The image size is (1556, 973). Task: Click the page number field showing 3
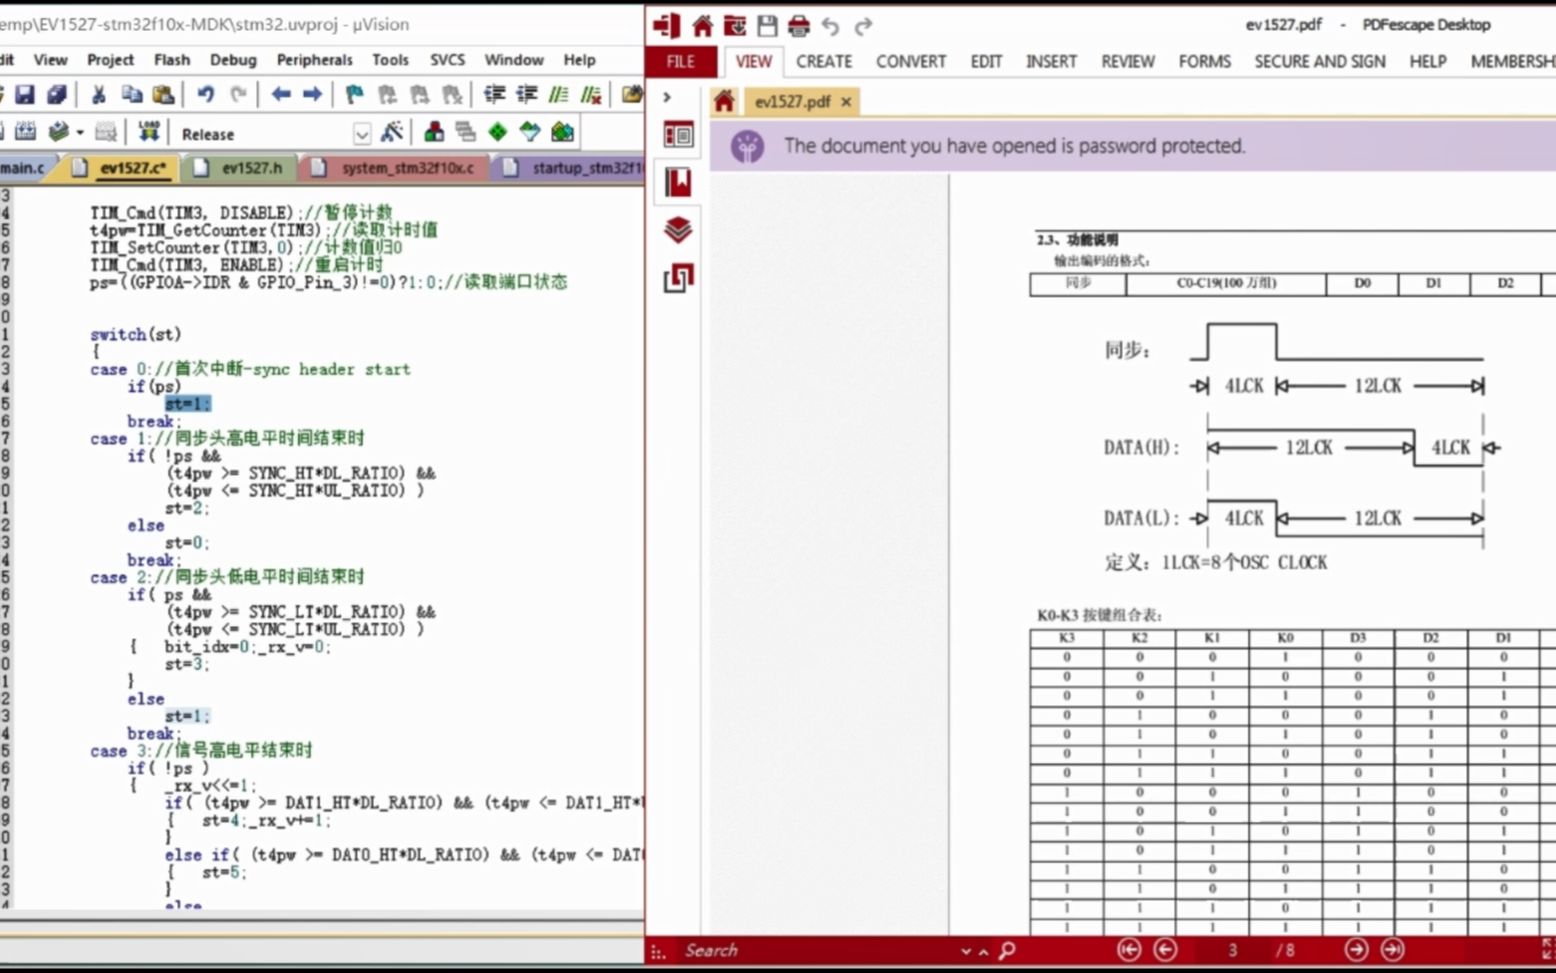(x=1233, y=950)
